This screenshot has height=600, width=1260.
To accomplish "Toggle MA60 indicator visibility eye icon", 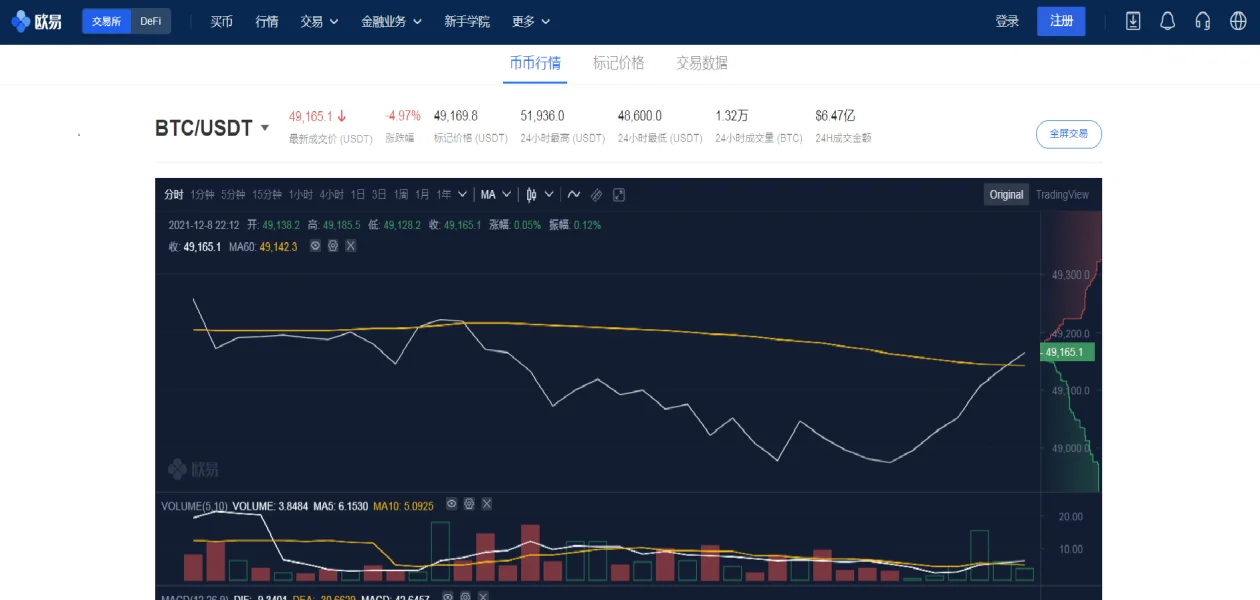I will (x=315, y=245).
